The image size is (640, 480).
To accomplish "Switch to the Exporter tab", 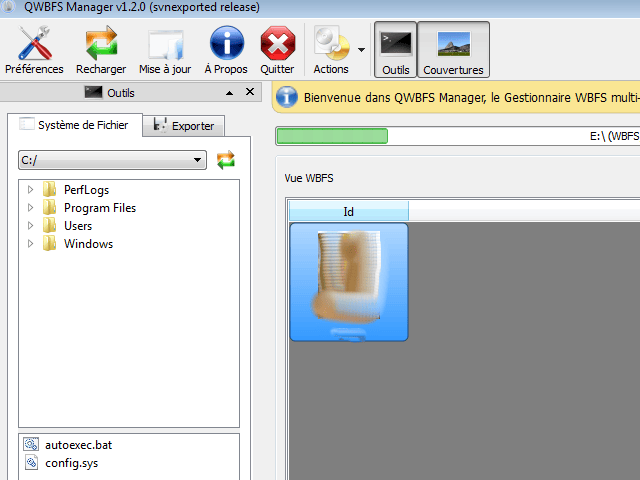I will tap(184, 126).
